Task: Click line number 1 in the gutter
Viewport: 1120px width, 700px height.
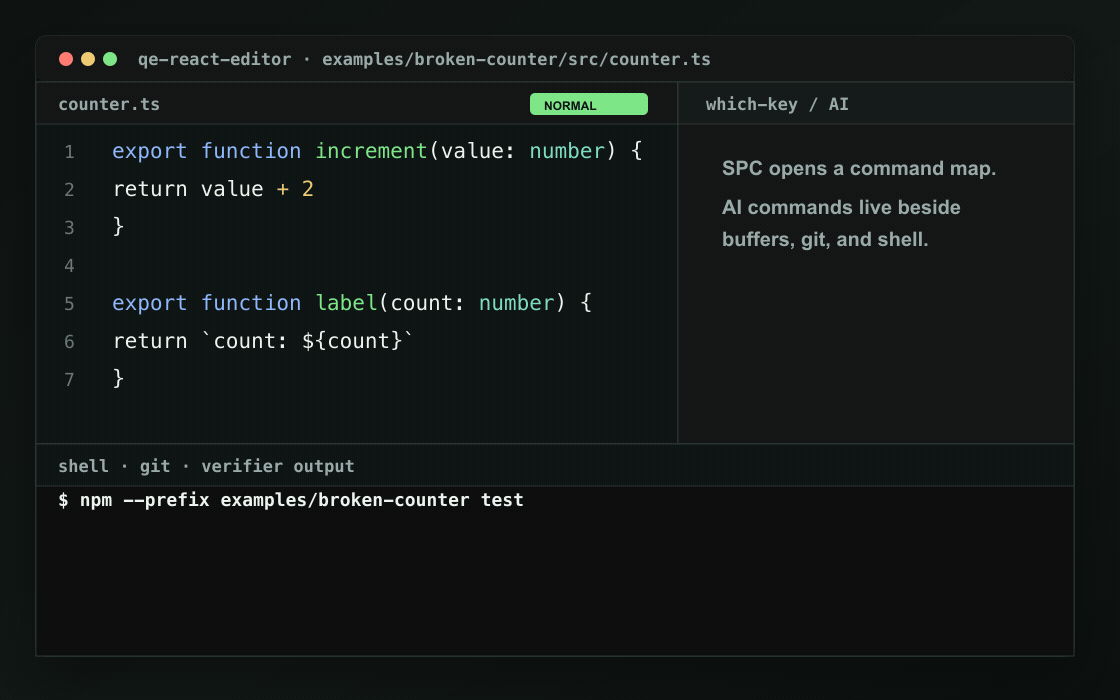Action: coord(69,151)
